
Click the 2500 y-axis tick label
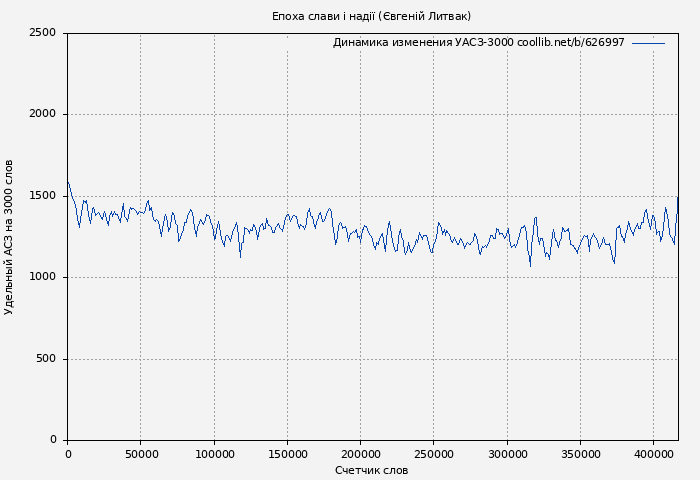point(42,33)
